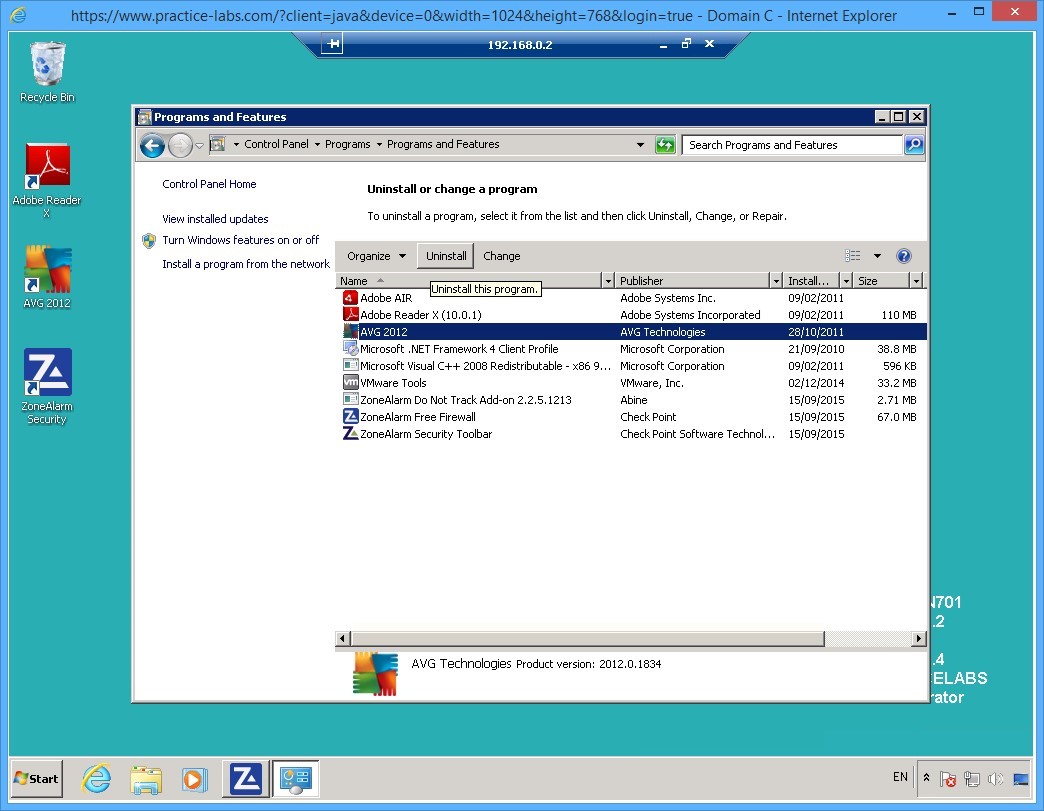Expand the Publisher column filter arrow

(779, 280)
